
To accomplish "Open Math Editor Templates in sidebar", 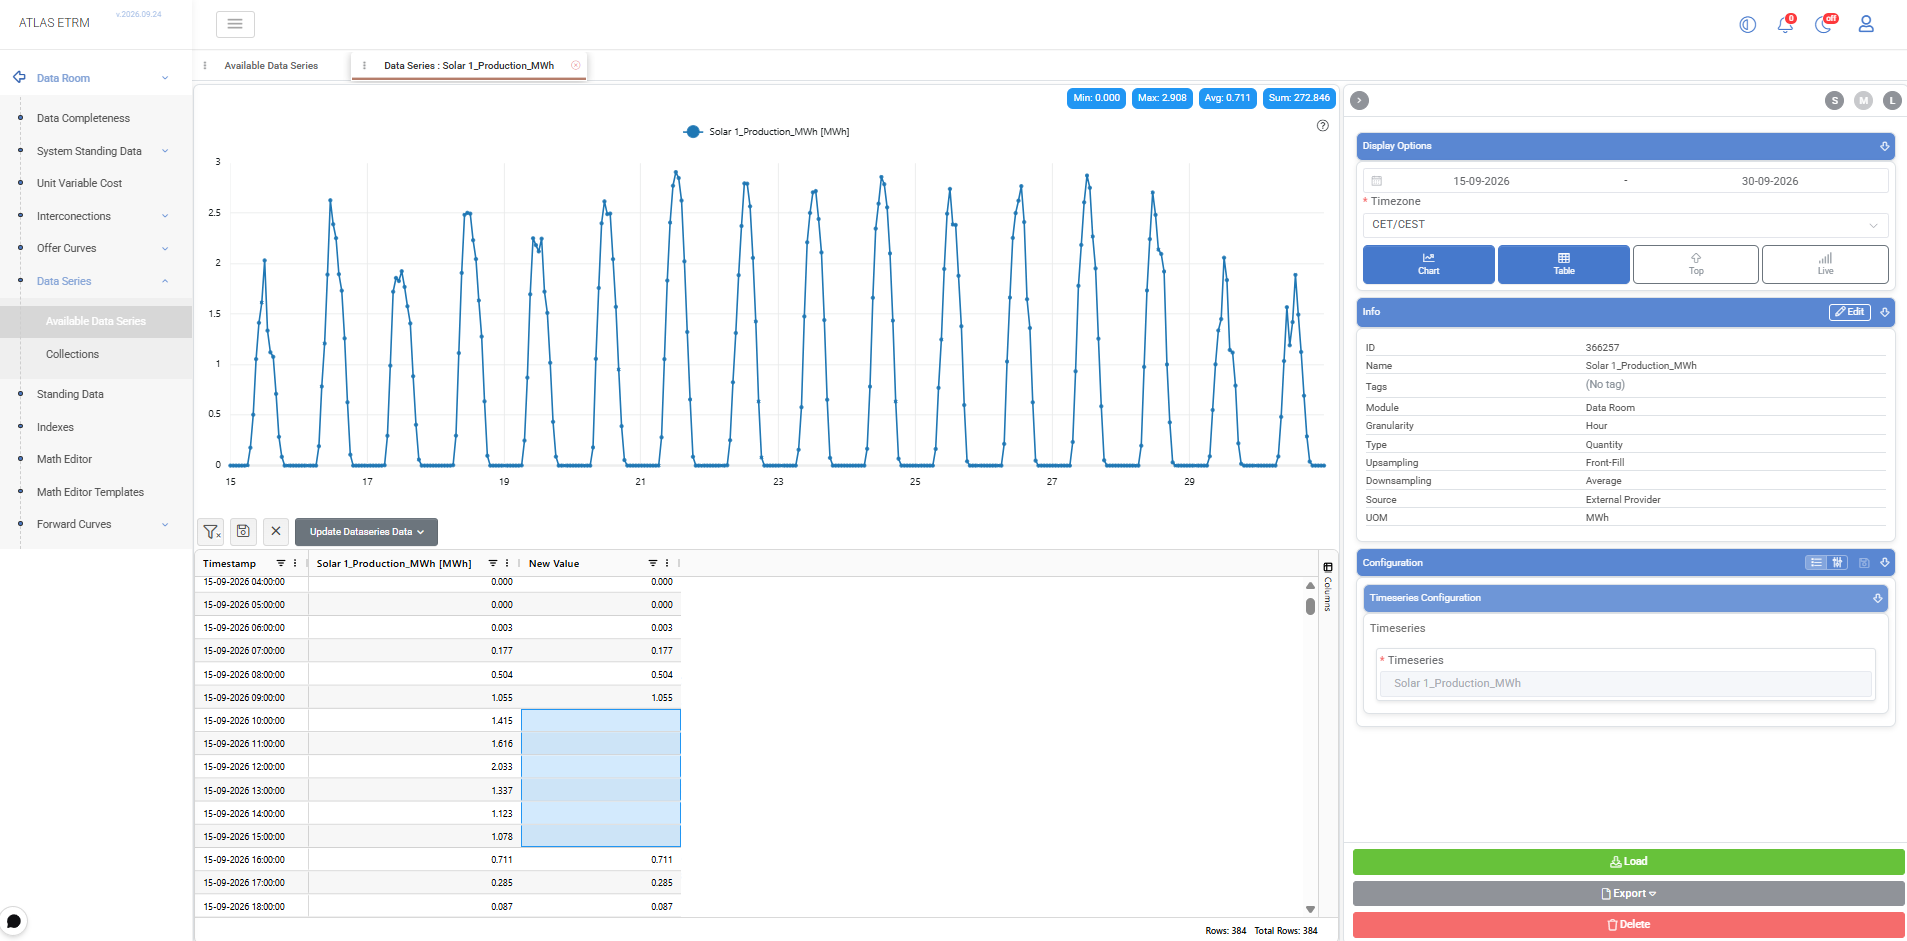I will pyautogui.click(x=90, y=492).
